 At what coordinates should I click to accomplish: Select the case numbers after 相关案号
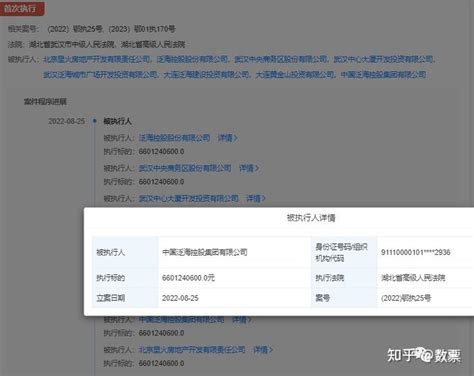coord(111,29)
